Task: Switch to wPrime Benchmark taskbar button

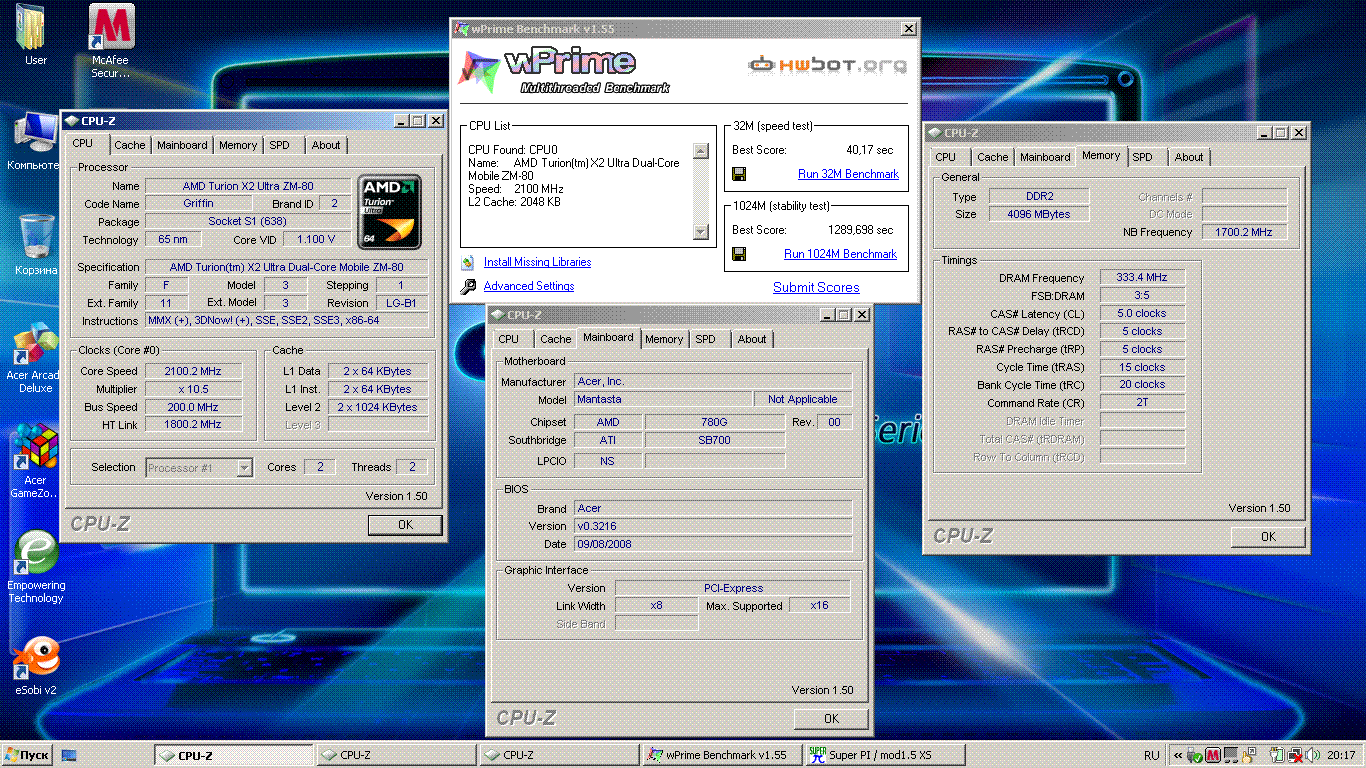Action: pyautogui.click(x=720, y=755)
